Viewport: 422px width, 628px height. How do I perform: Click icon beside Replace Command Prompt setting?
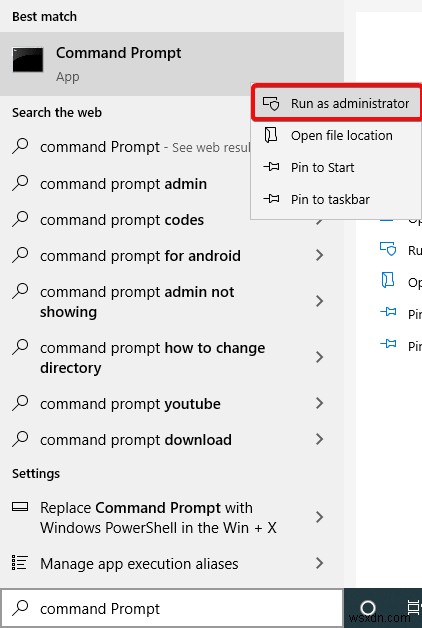point(20,507)
